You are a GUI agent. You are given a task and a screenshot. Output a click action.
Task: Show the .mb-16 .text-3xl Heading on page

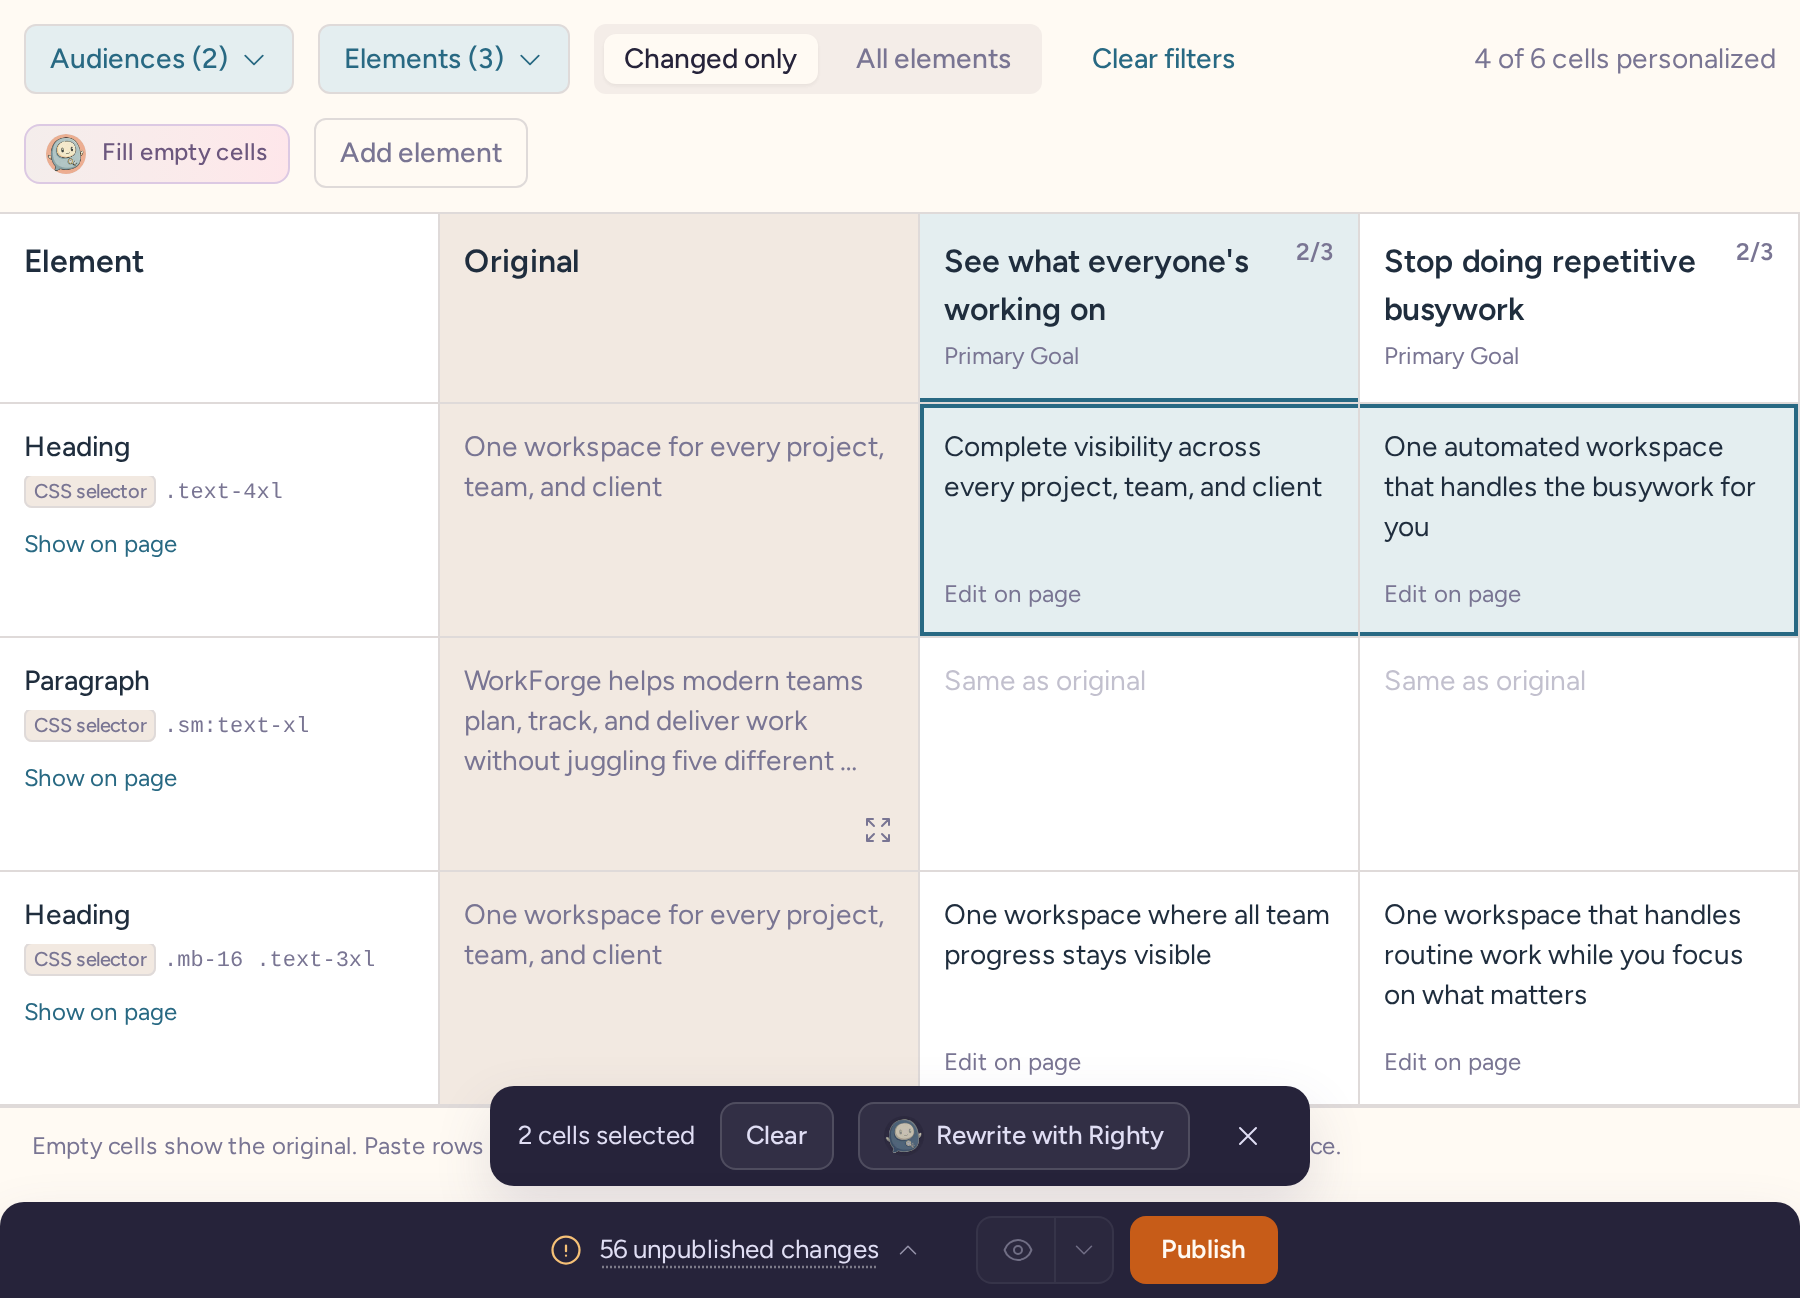(x=101, y=1012)
